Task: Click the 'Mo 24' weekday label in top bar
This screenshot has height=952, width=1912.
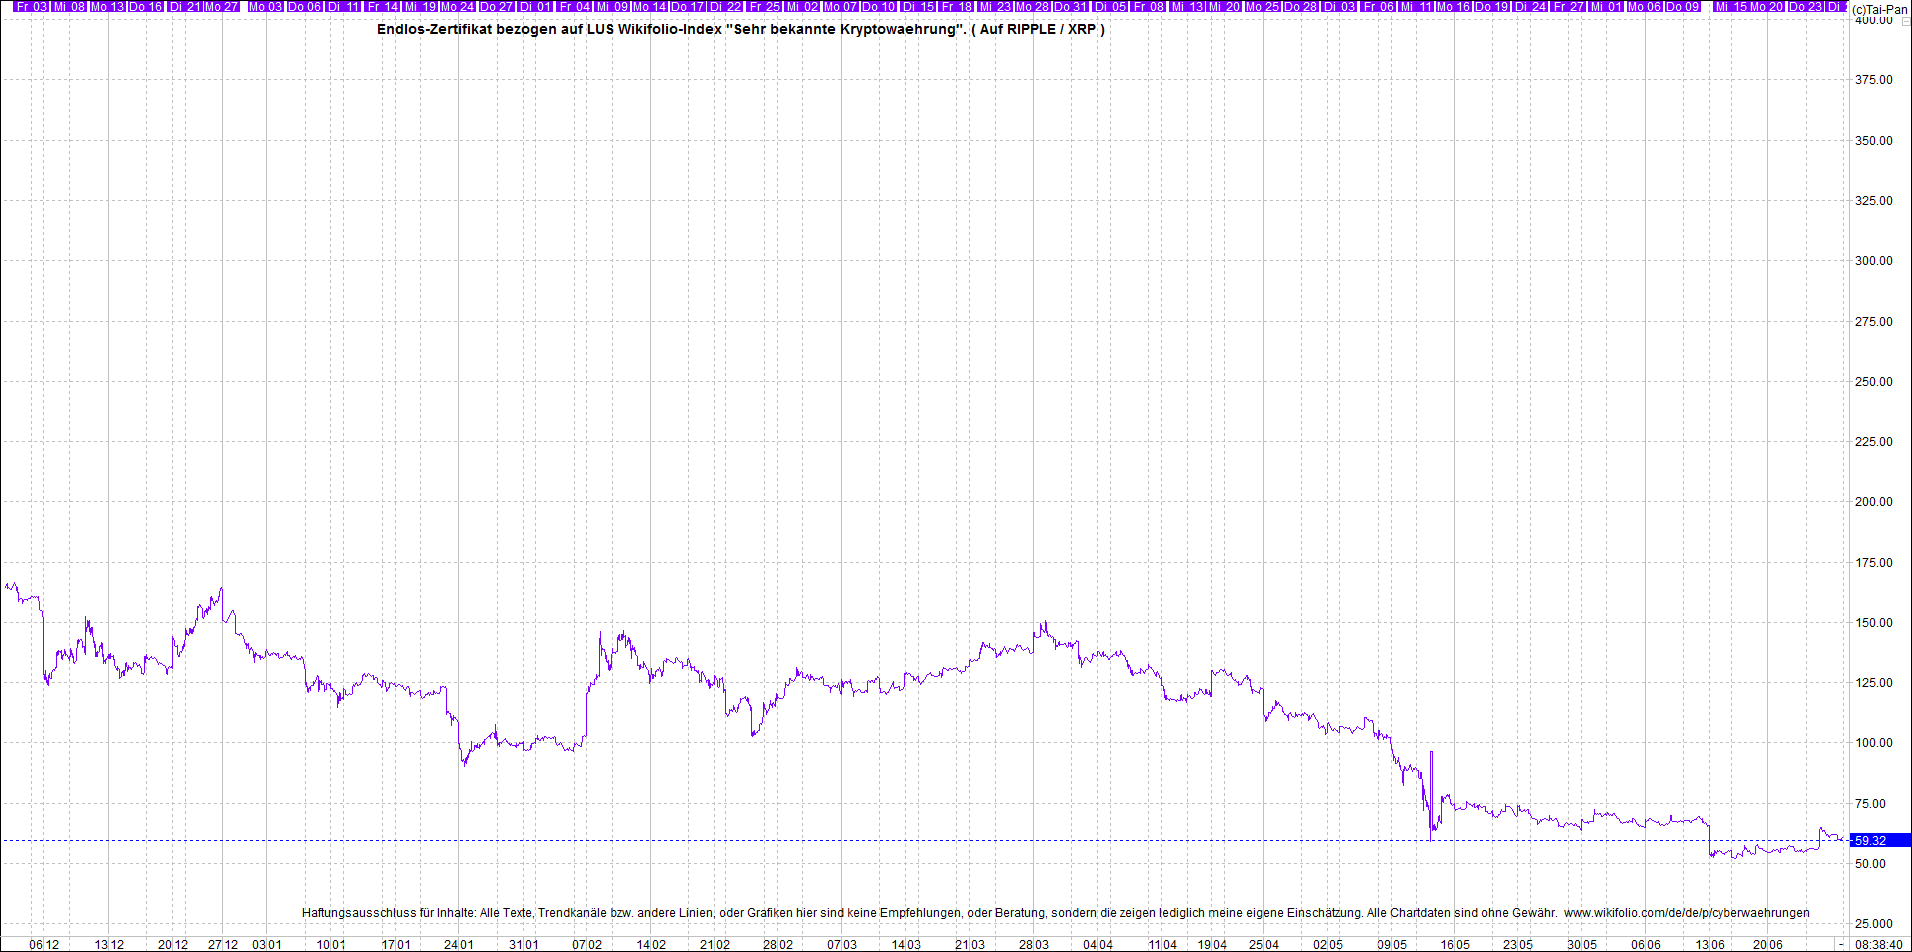Action: point(458,7)
